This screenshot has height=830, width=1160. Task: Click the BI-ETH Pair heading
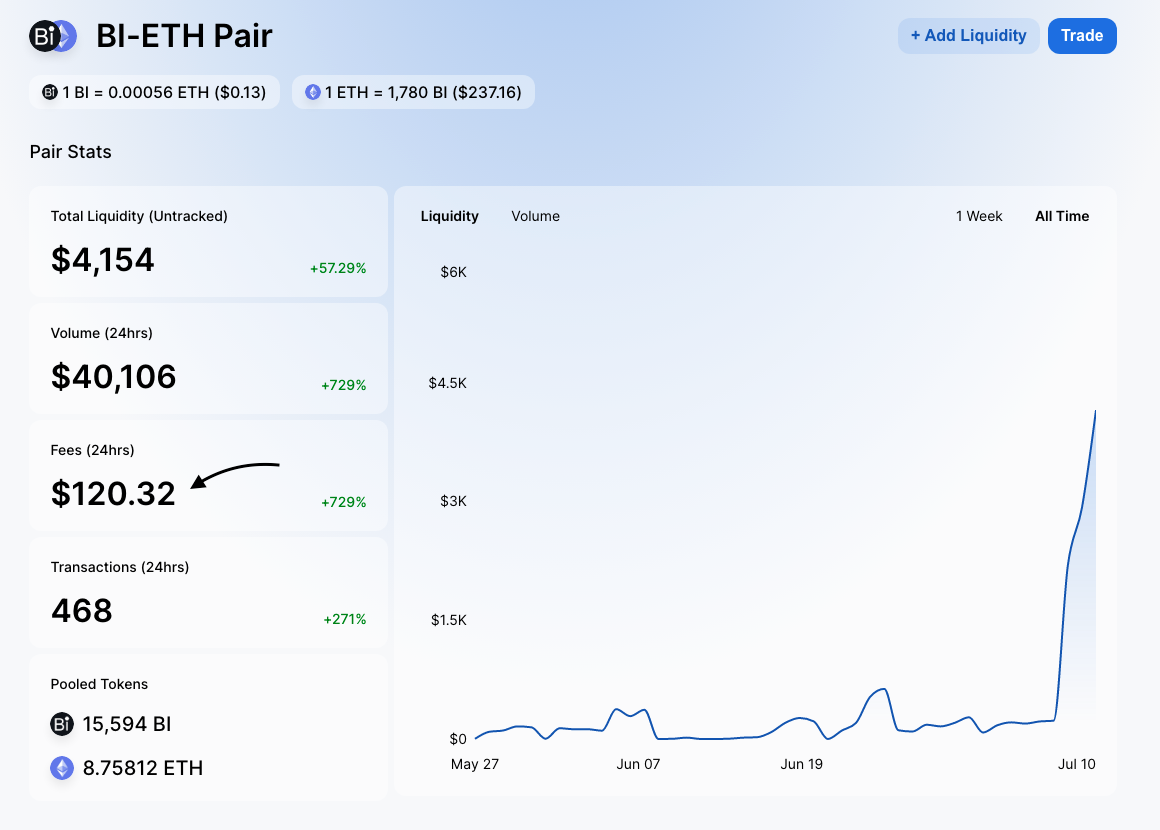184,36
